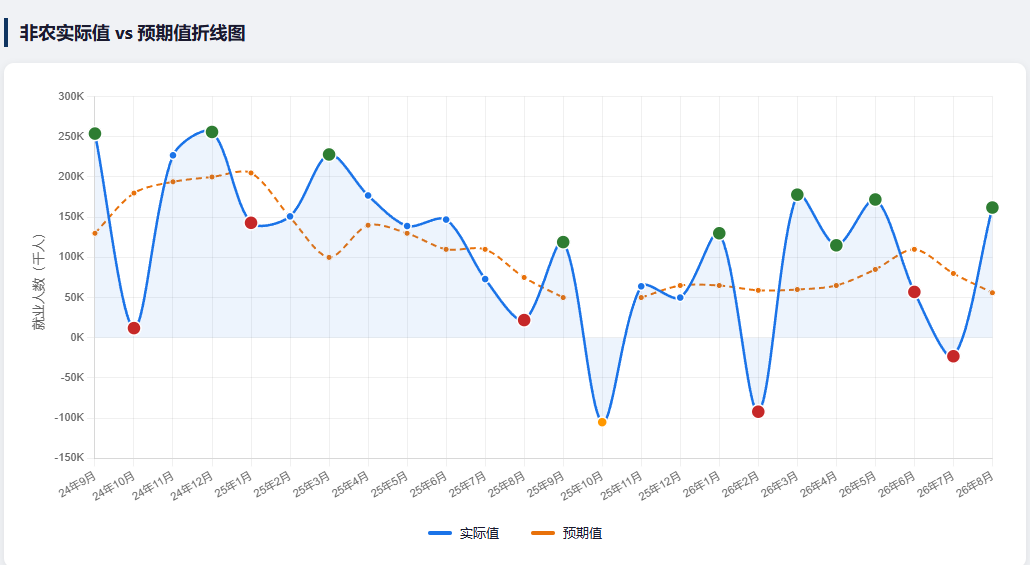The image size is (1030, 565).
Task: Click the 300K y-axis label
Action: [71, 96]
